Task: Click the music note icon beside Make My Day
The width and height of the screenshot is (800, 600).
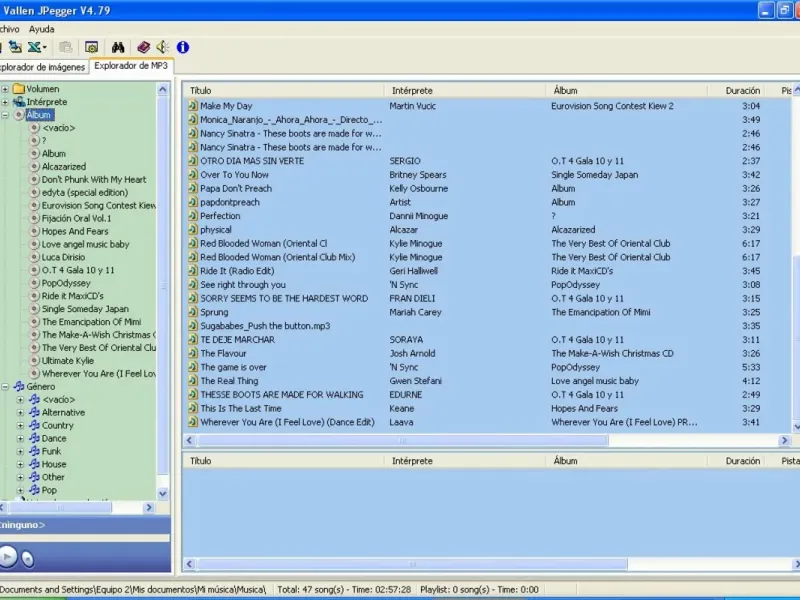Action: pos(193,106)
